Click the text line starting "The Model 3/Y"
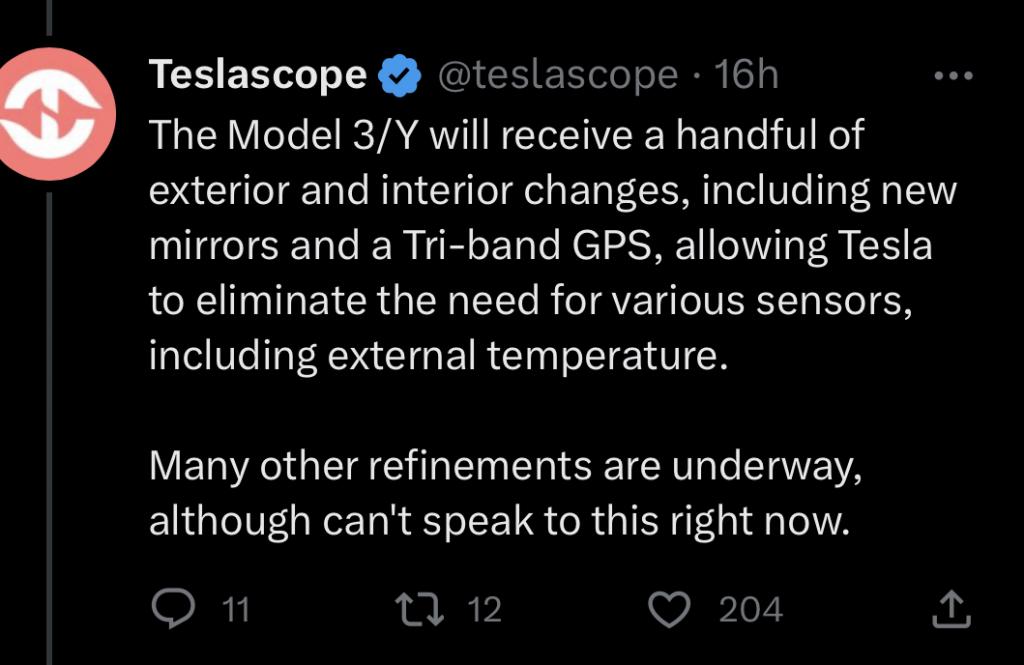This screenshot has height=665, width=1024. coord(505,136)
